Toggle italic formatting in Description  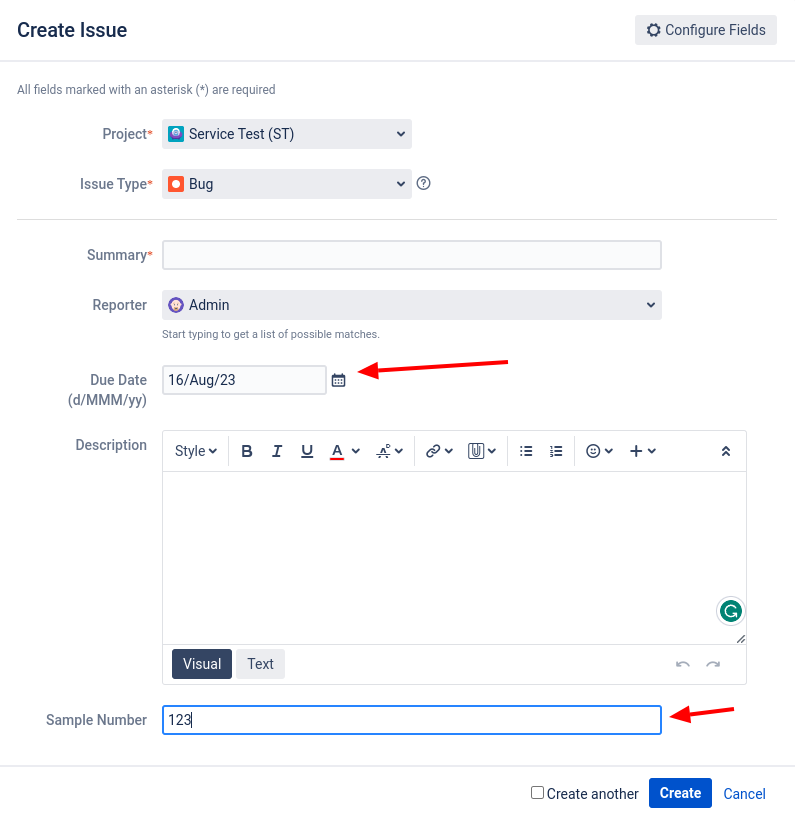tap(277, 451)
